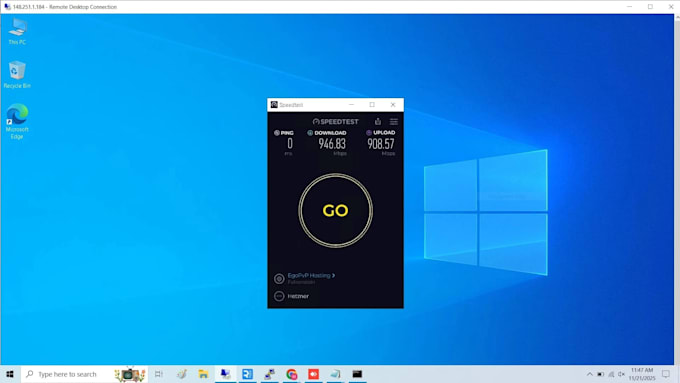Open File Explorer from the taskbar
The width and height of the screenshot is (680, 383).
coord(203,374)
